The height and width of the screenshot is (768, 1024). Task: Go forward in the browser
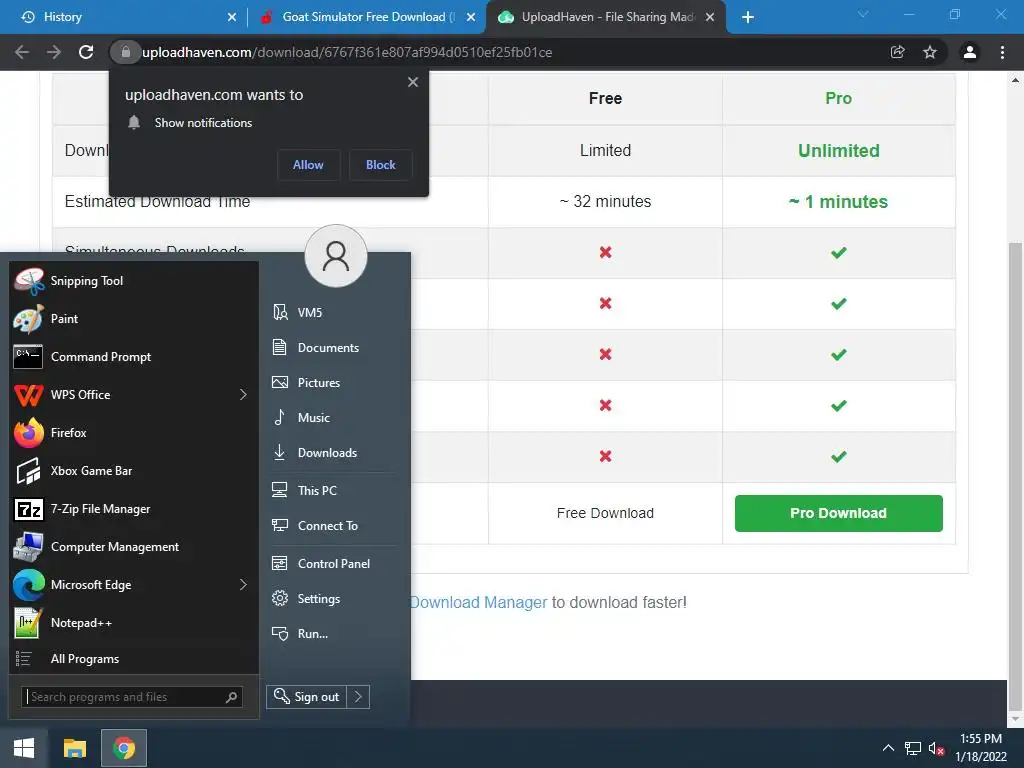pyautogui.click(x=54, y=52)
